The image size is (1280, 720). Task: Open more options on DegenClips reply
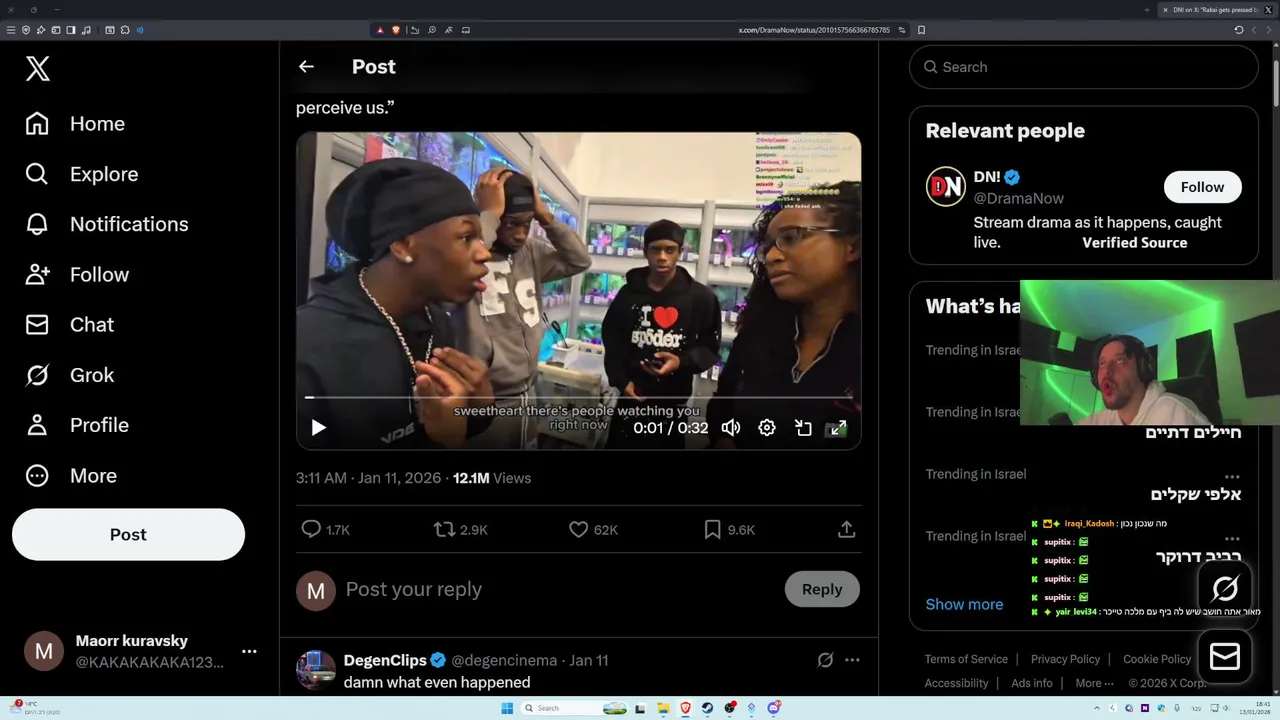tap(852, 660)
